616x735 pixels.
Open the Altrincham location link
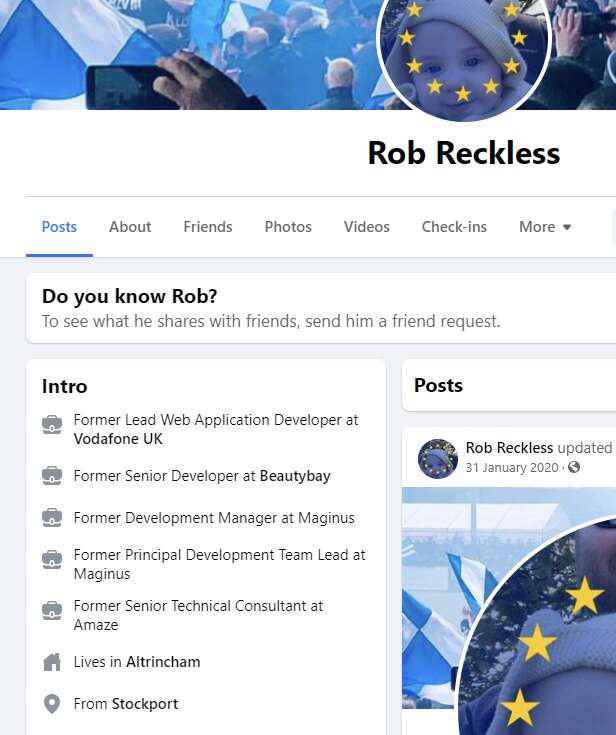coord(163,662)
